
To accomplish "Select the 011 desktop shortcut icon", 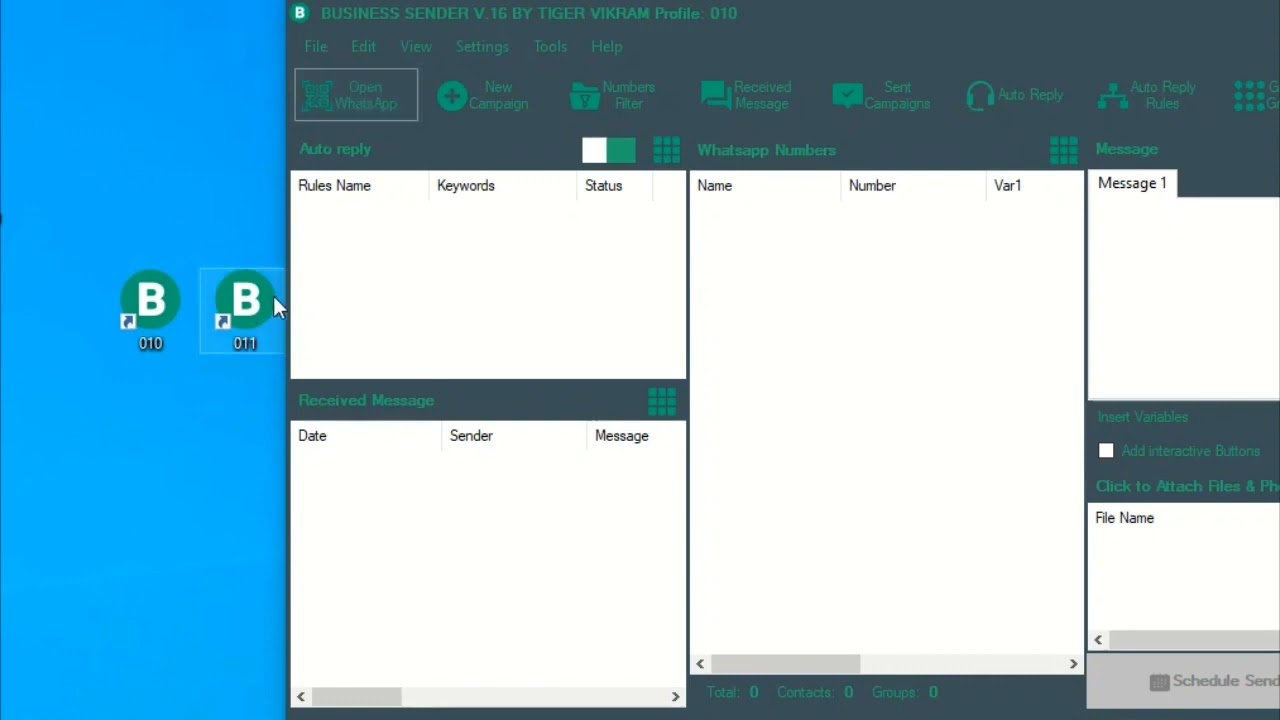I will point(244,309).
